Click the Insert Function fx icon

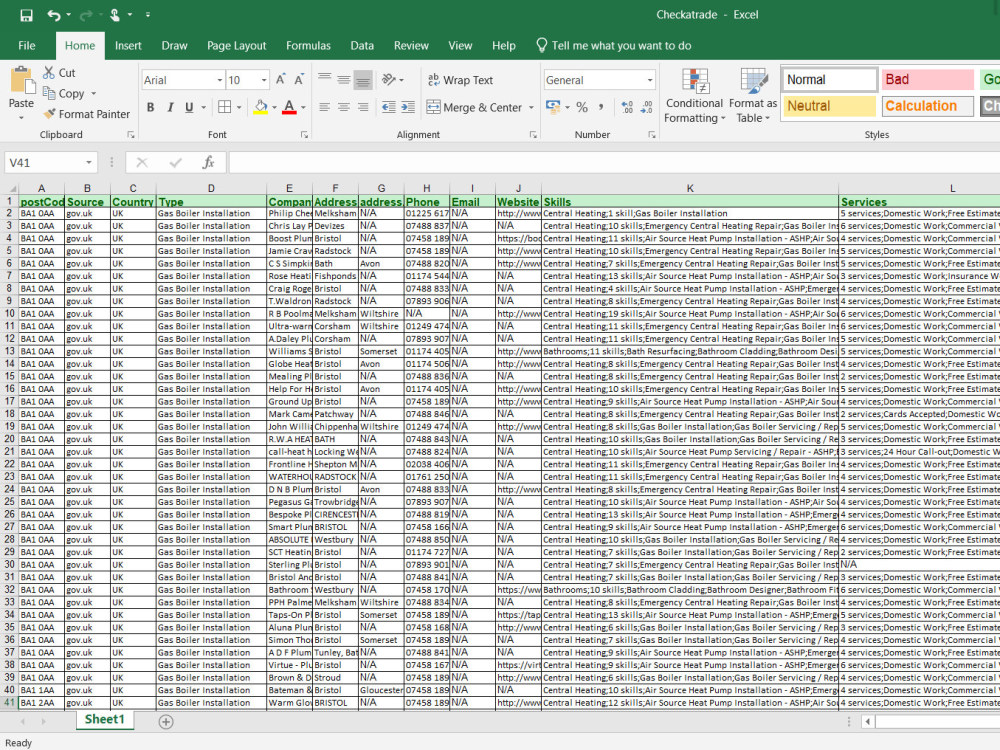(208, 163)
